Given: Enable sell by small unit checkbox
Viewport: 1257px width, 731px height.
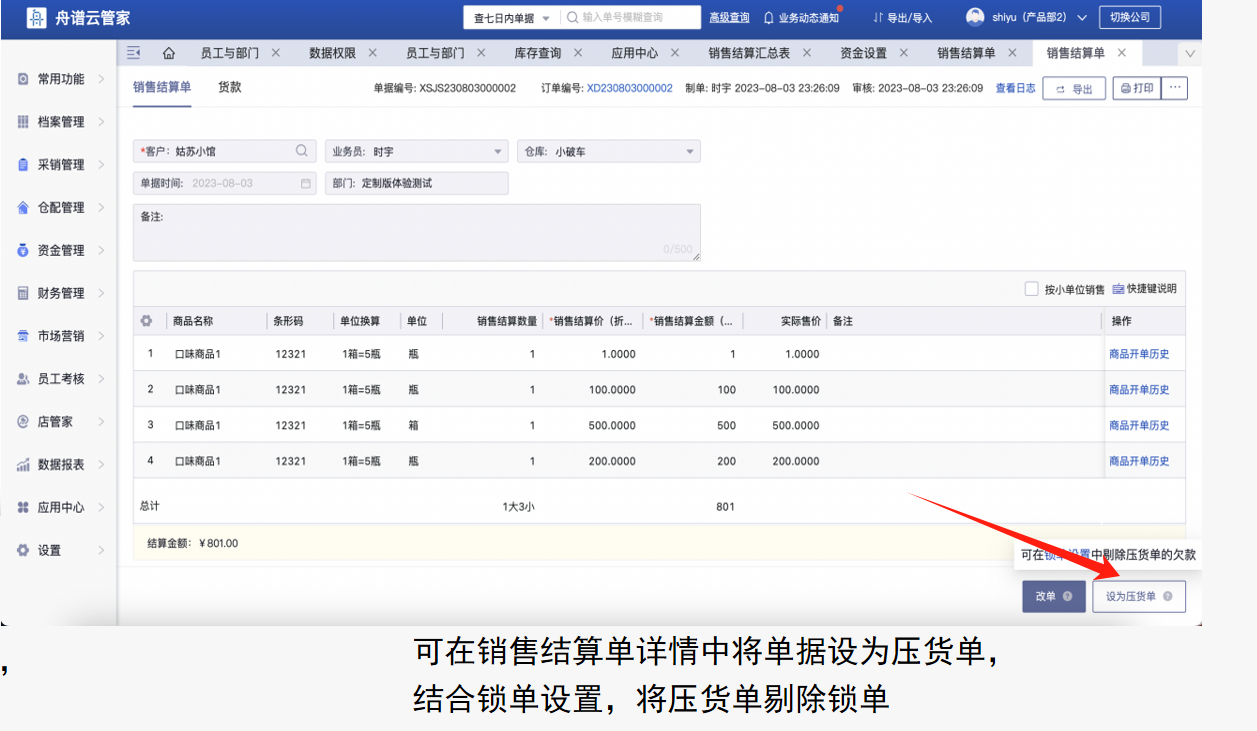Looking at the screenshot, I should (1032, 289).
